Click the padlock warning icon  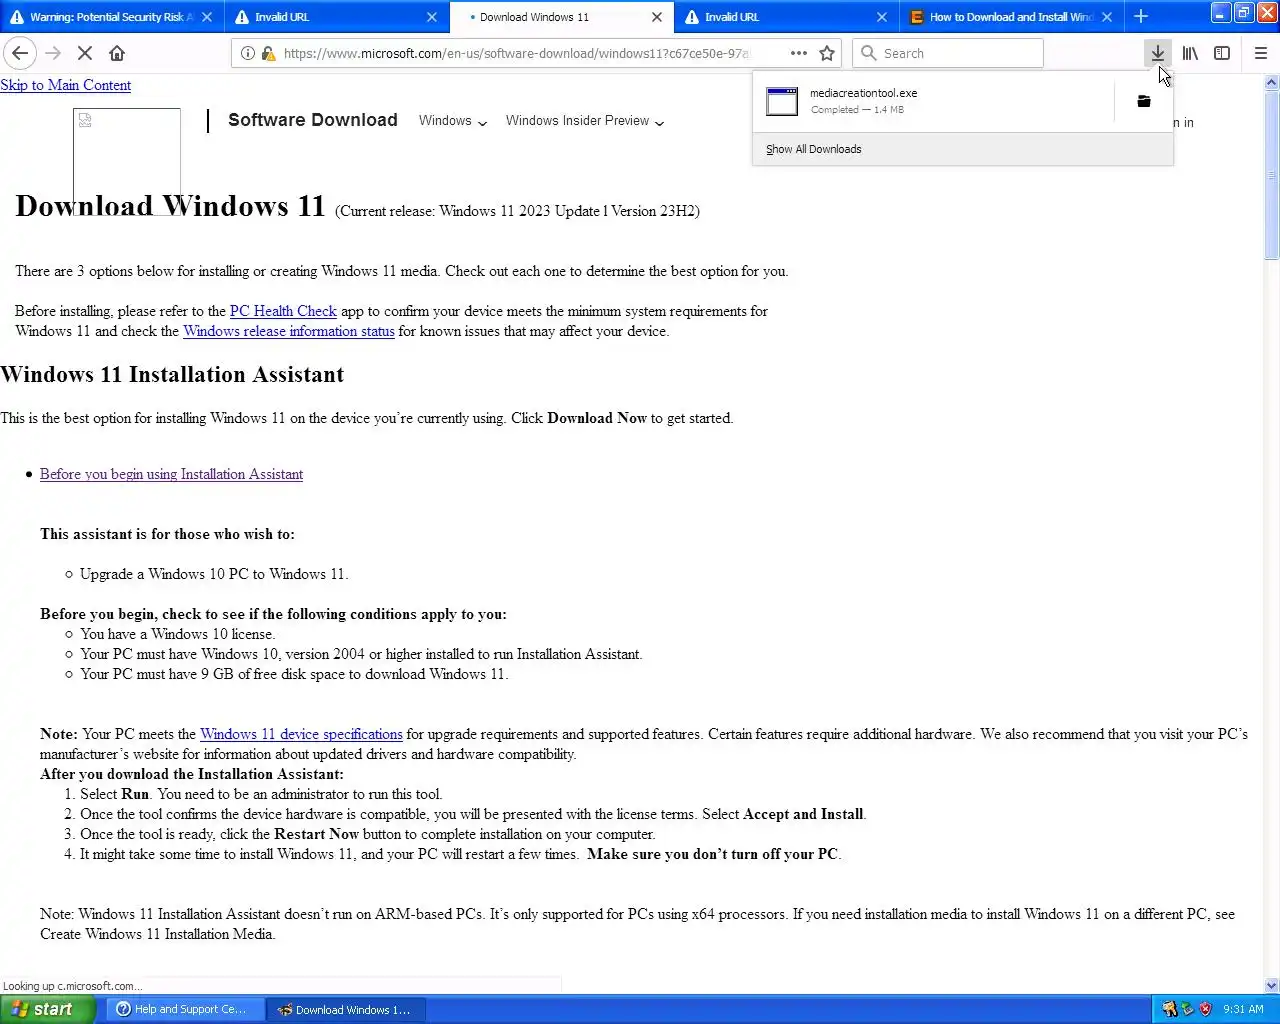[268, 53]
